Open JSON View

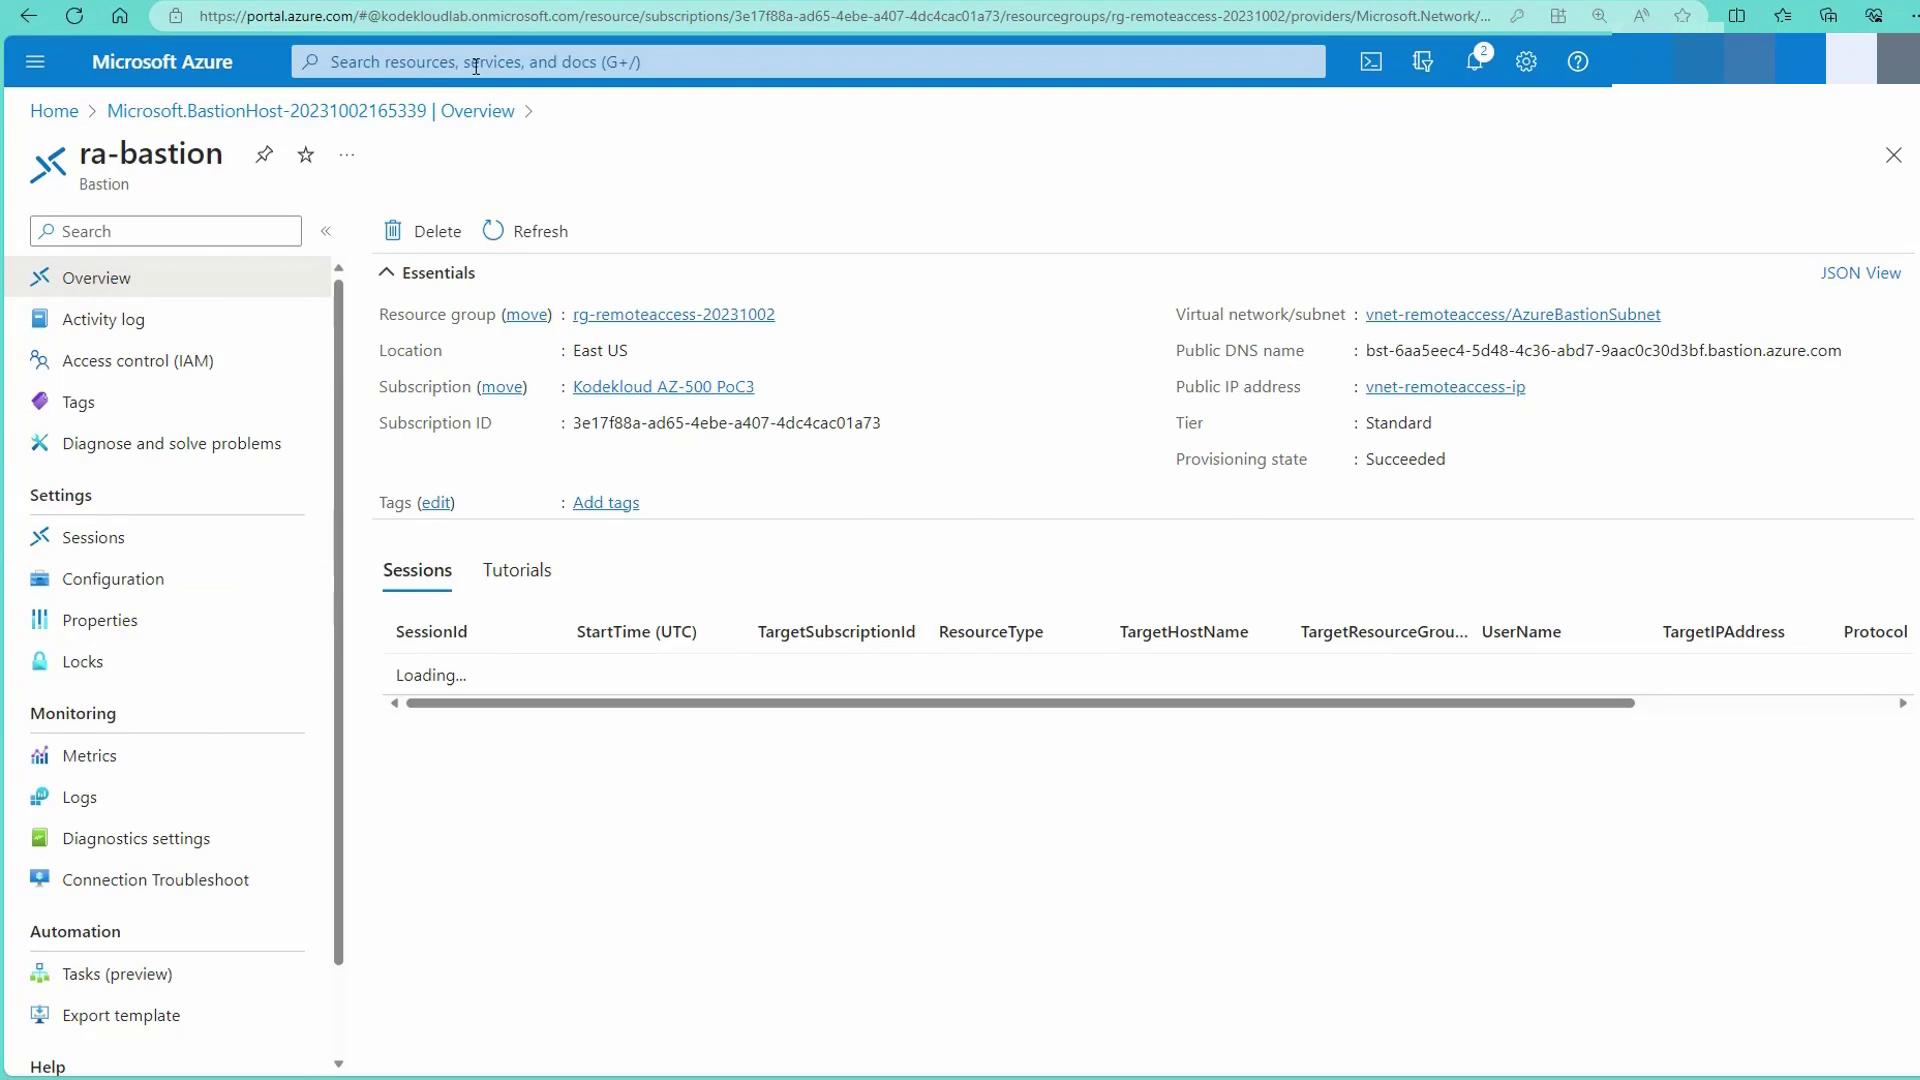pyautogui.click(x=1860, y=273)
